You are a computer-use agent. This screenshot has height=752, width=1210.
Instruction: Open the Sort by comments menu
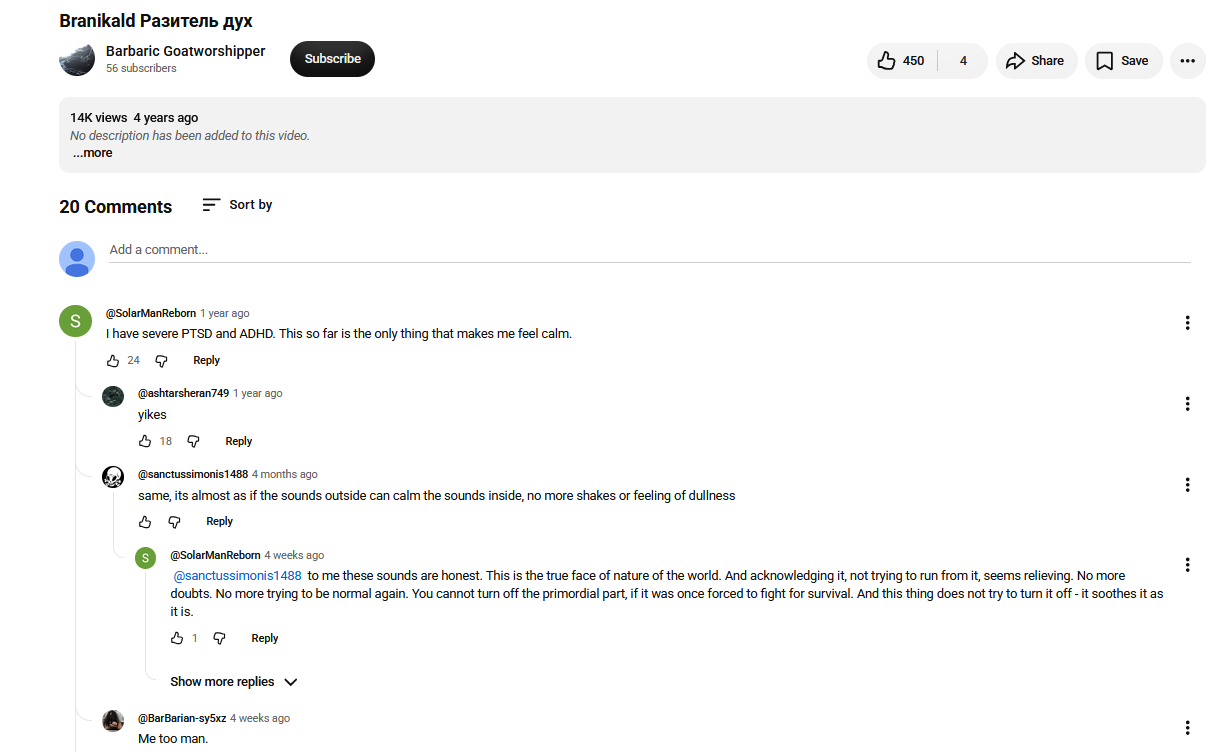(x=237, y=205)
